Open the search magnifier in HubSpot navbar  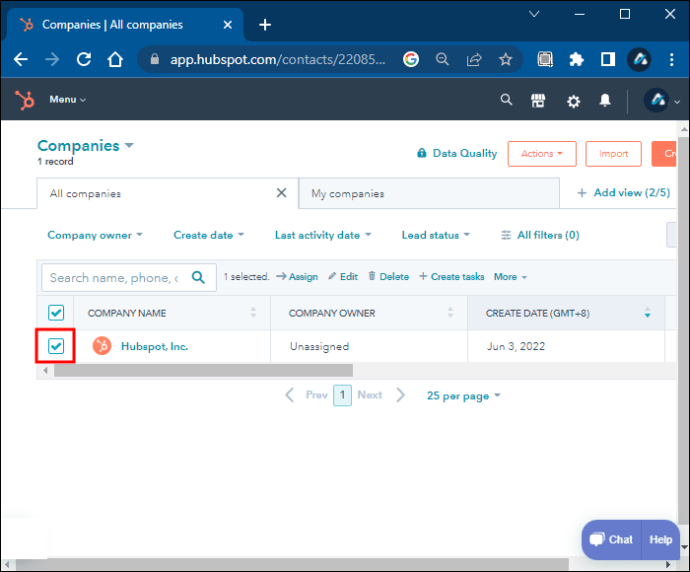click(506, 100)
